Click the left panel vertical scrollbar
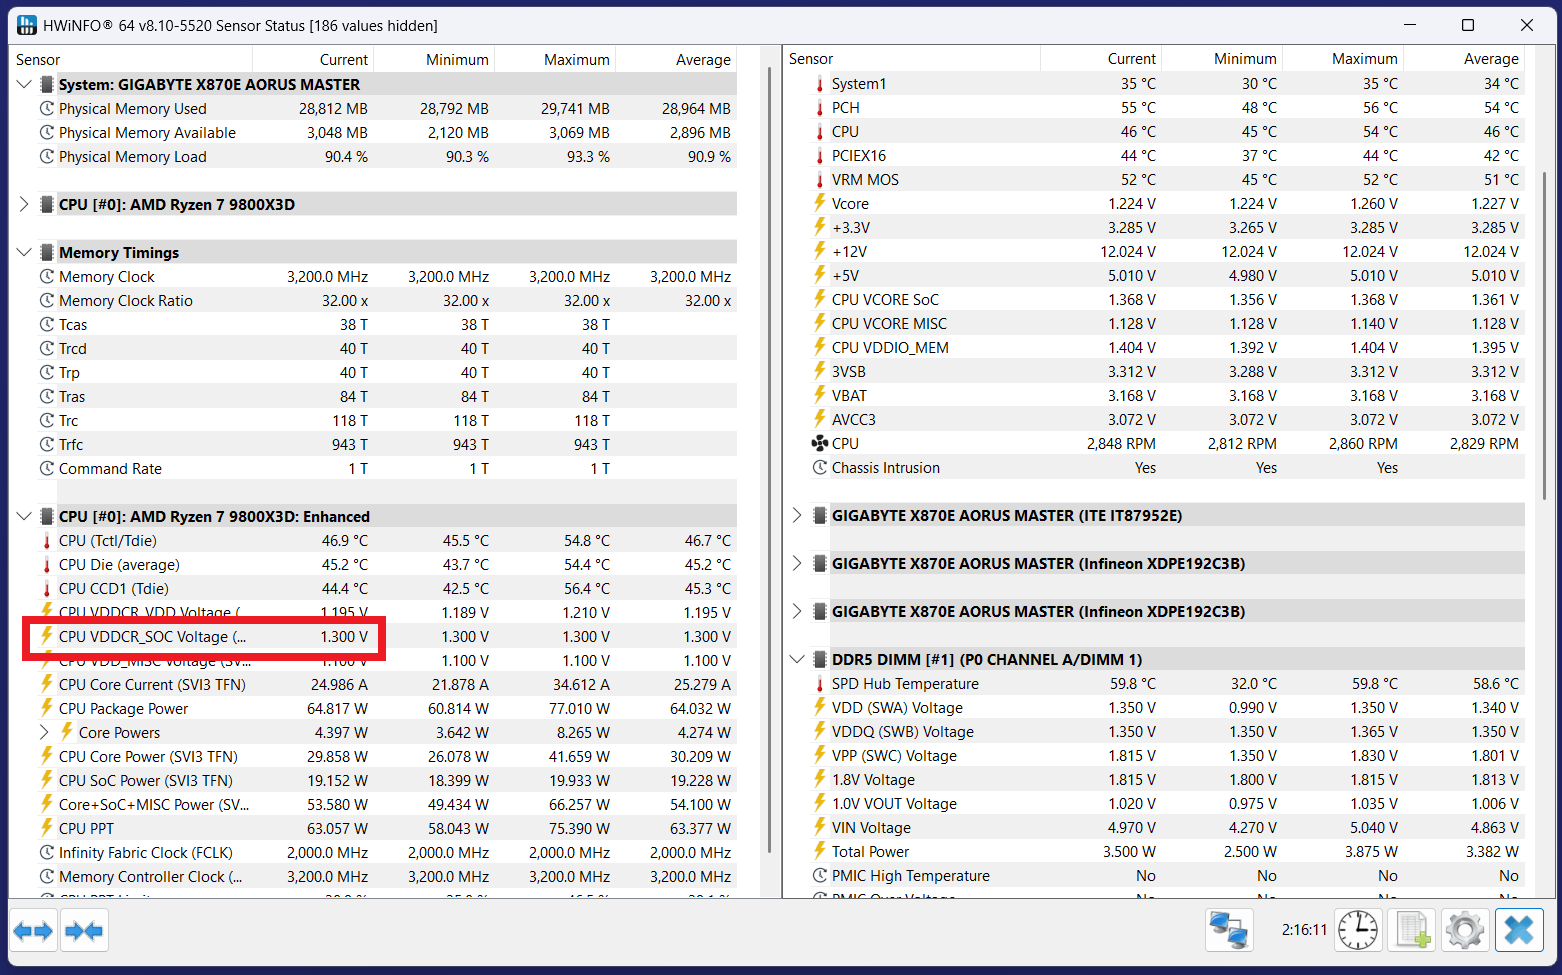 tap(769, 460)
